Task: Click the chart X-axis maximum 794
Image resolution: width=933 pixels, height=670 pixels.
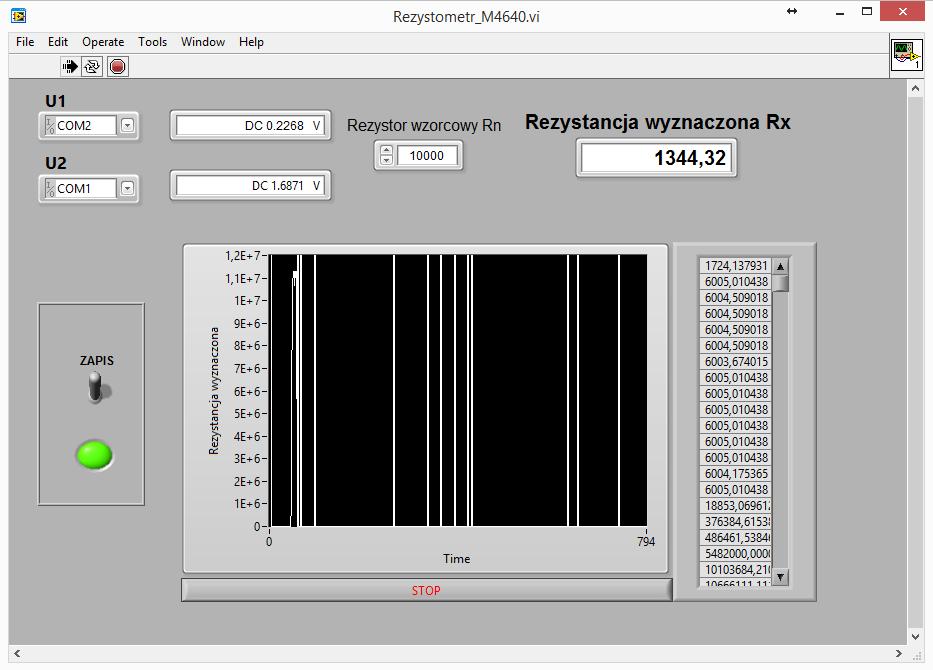Action: point(646,541)
